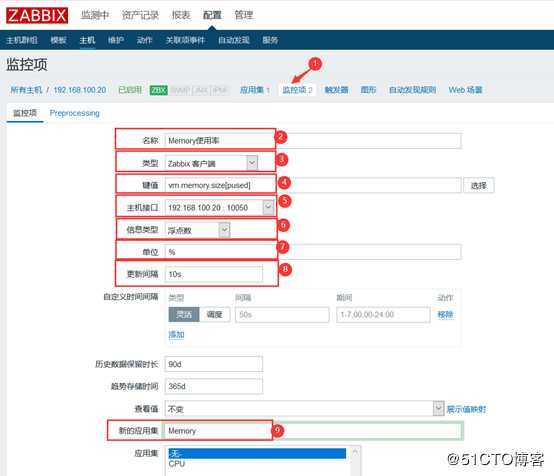Switch to the 监控项 form tab
The height and width of the screenshot is (476, 554).
25,113
